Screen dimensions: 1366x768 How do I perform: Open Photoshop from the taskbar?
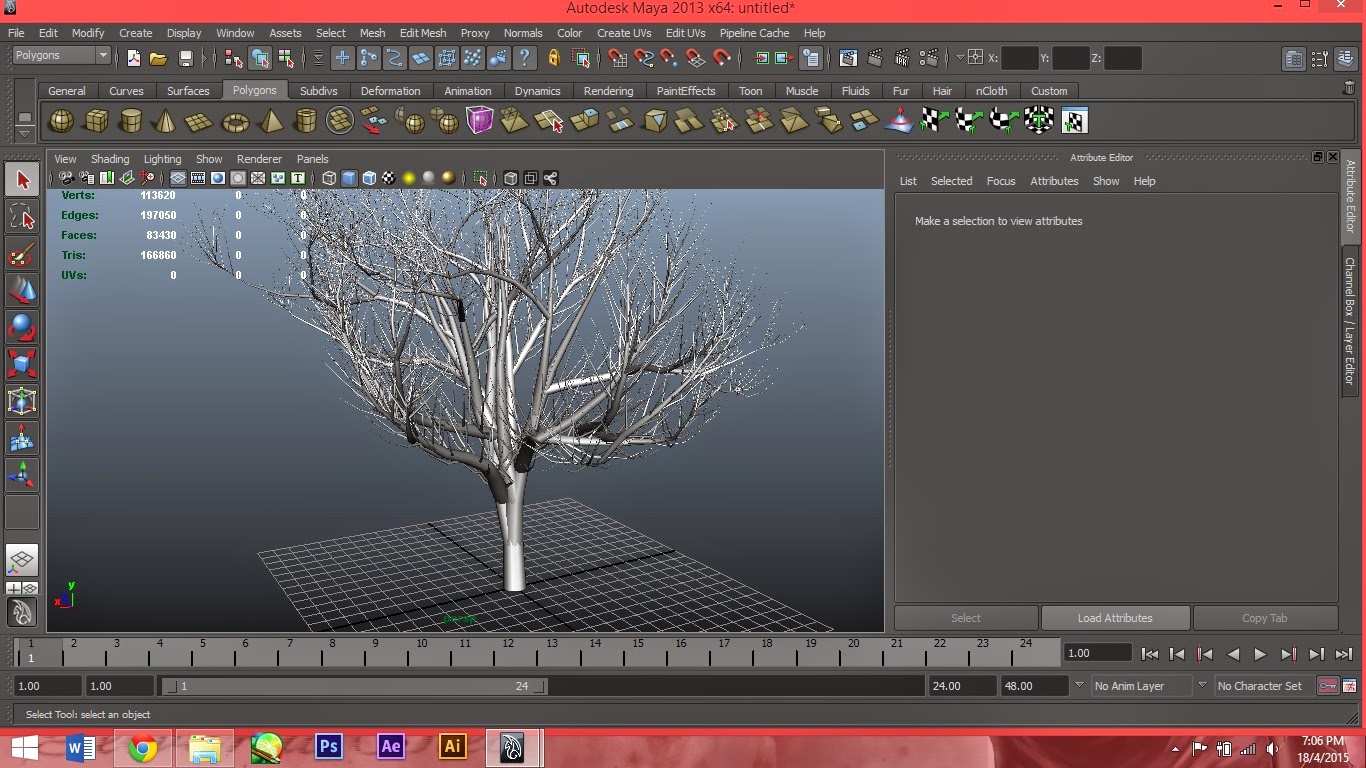[328, 747]
